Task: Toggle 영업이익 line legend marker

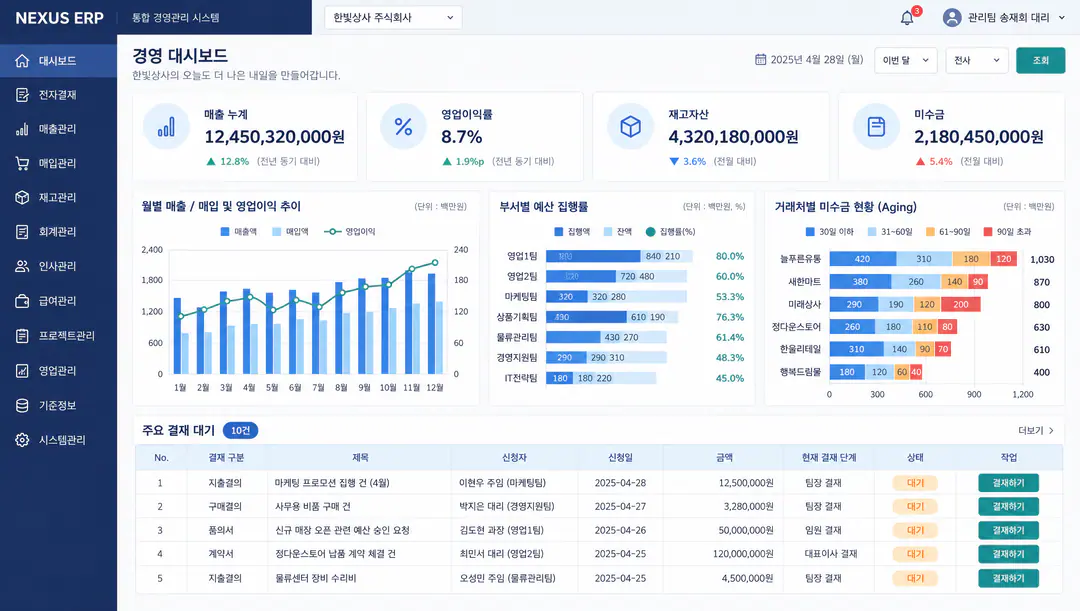Action: point(333,232)
